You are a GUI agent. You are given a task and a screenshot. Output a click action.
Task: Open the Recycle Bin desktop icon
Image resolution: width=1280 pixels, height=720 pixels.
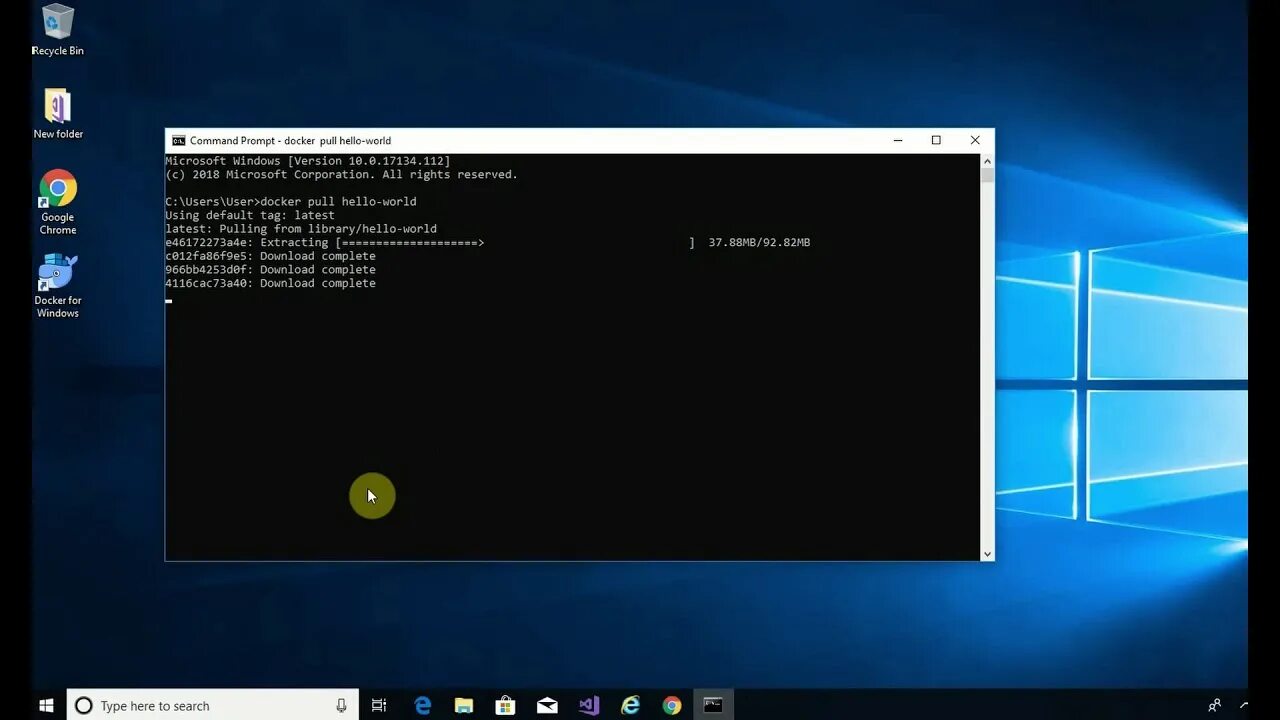click(58, 30)
